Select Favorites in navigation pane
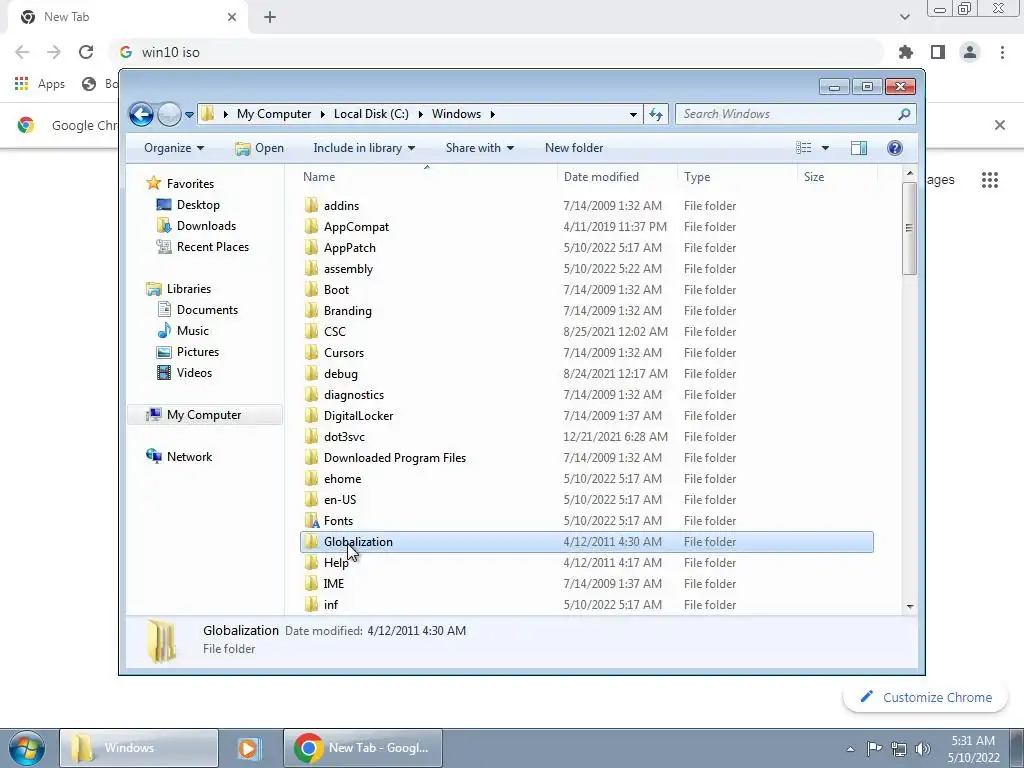 [x=190, y=184]
